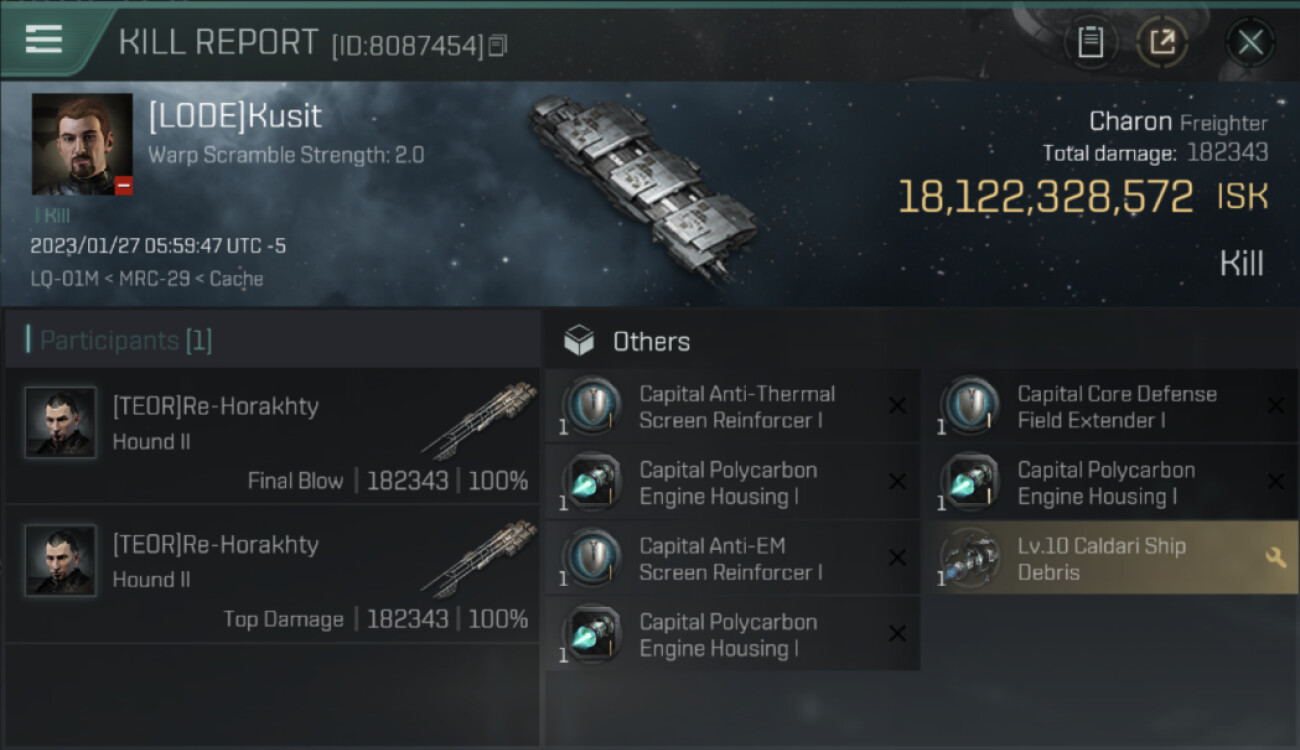This screenshot has height=750, width=1300.
Task: Open the hamburger menu icon
Action: pos(44,40)
